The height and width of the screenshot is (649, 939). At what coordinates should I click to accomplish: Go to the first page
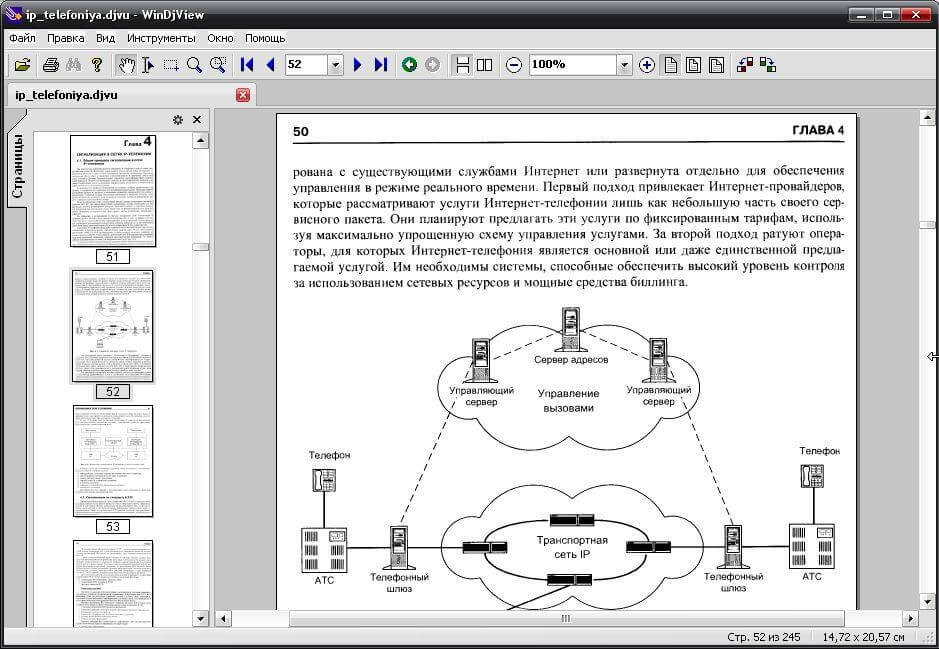(x=247, y=65)
